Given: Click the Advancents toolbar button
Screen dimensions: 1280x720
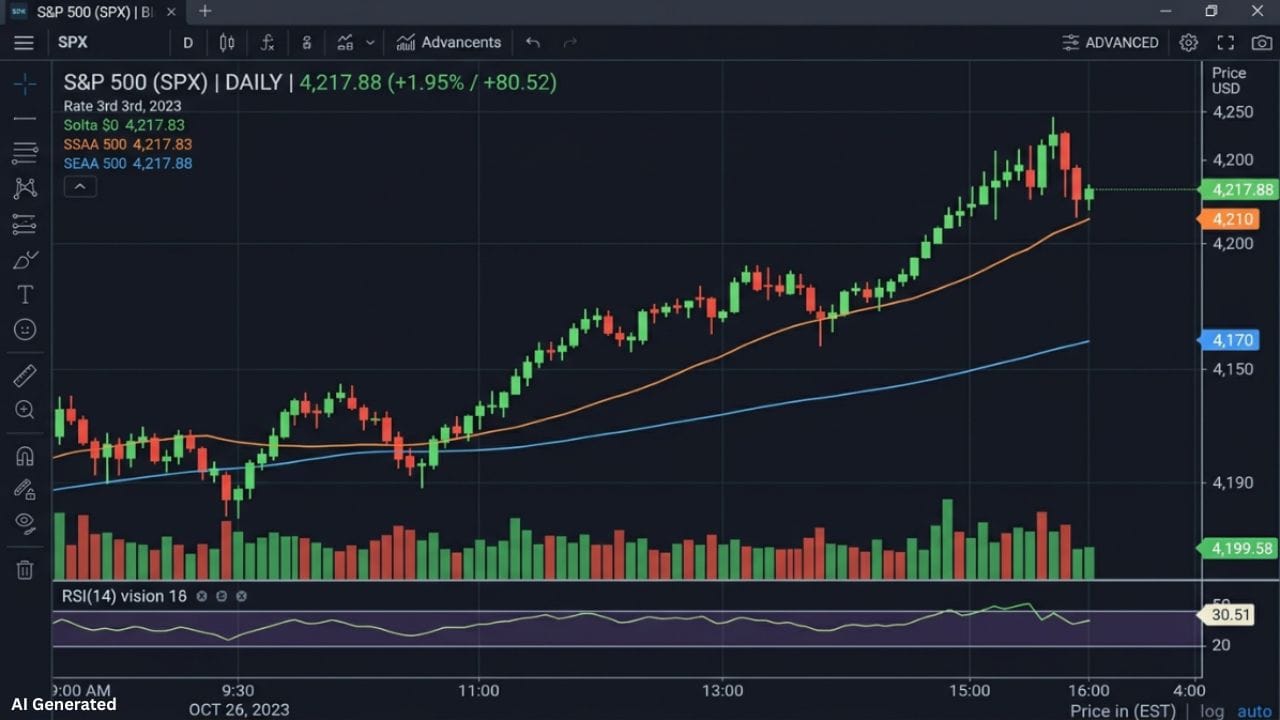Looking at the screenshot, I should 449,43.
